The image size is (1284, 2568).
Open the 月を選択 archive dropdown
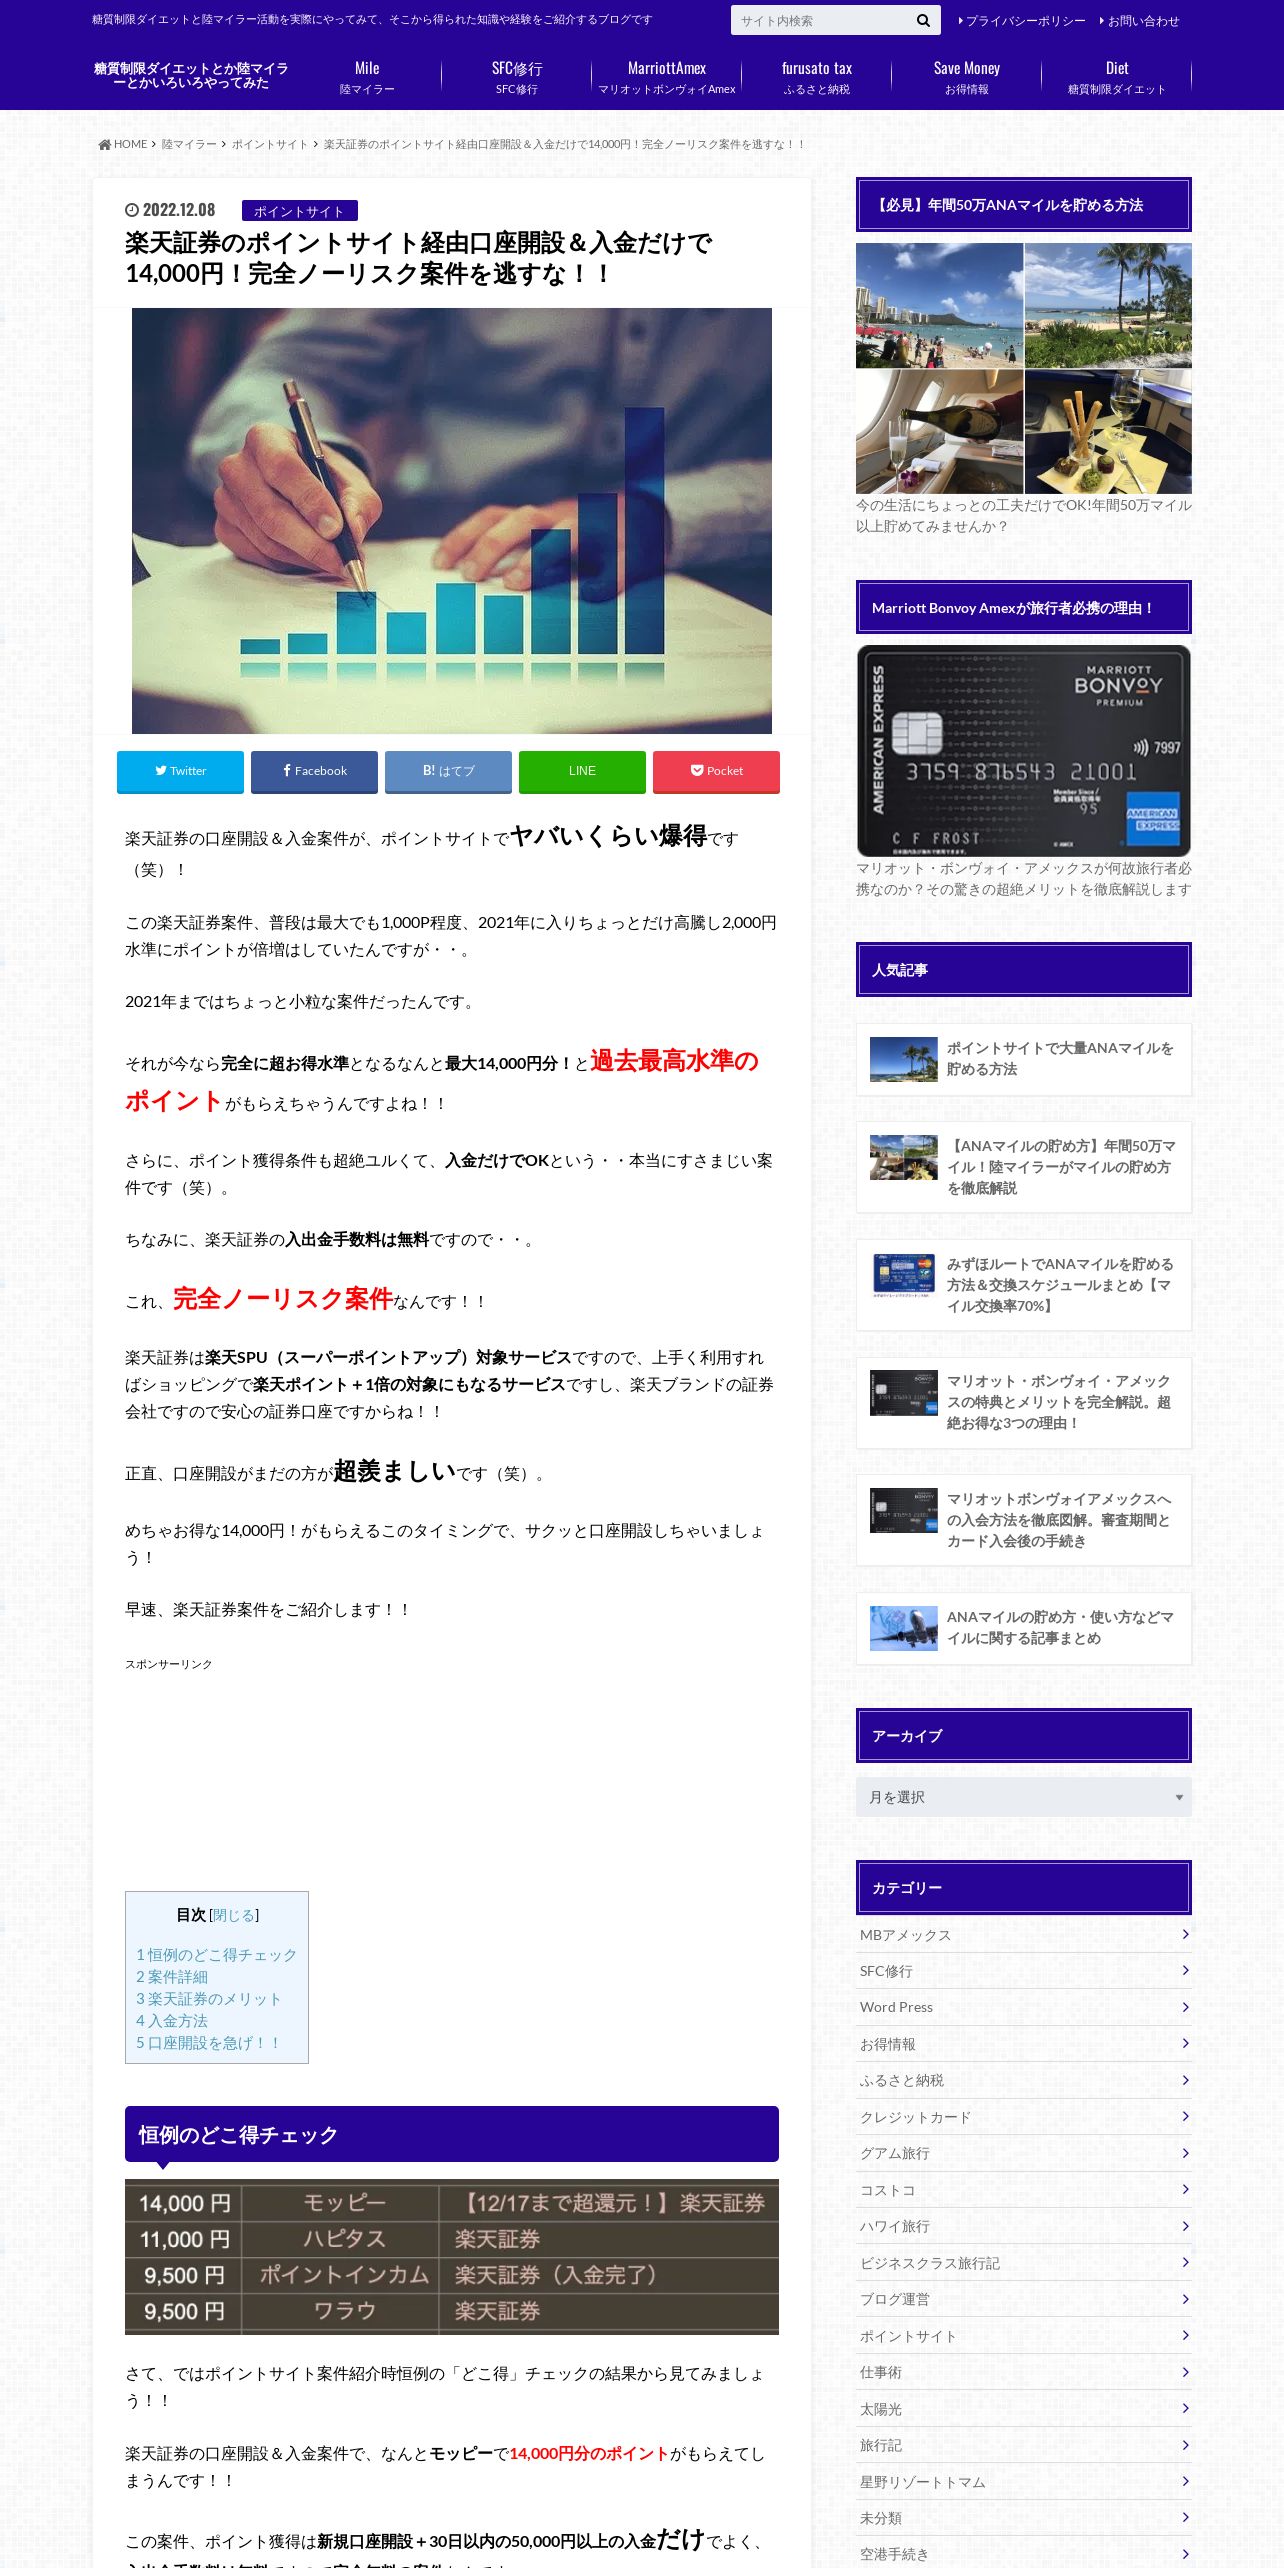click(x=1023, y=1797)
